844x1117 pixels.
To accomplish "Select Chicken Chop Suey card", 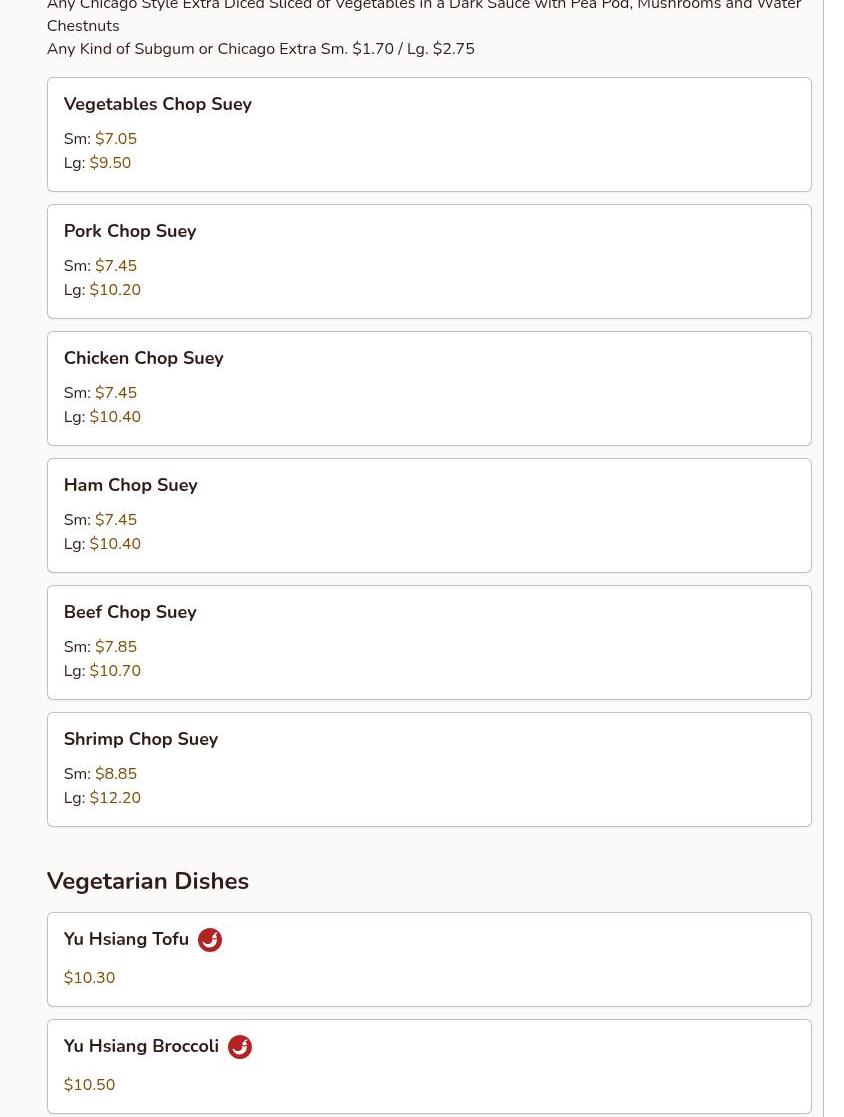I will (429, 388).
